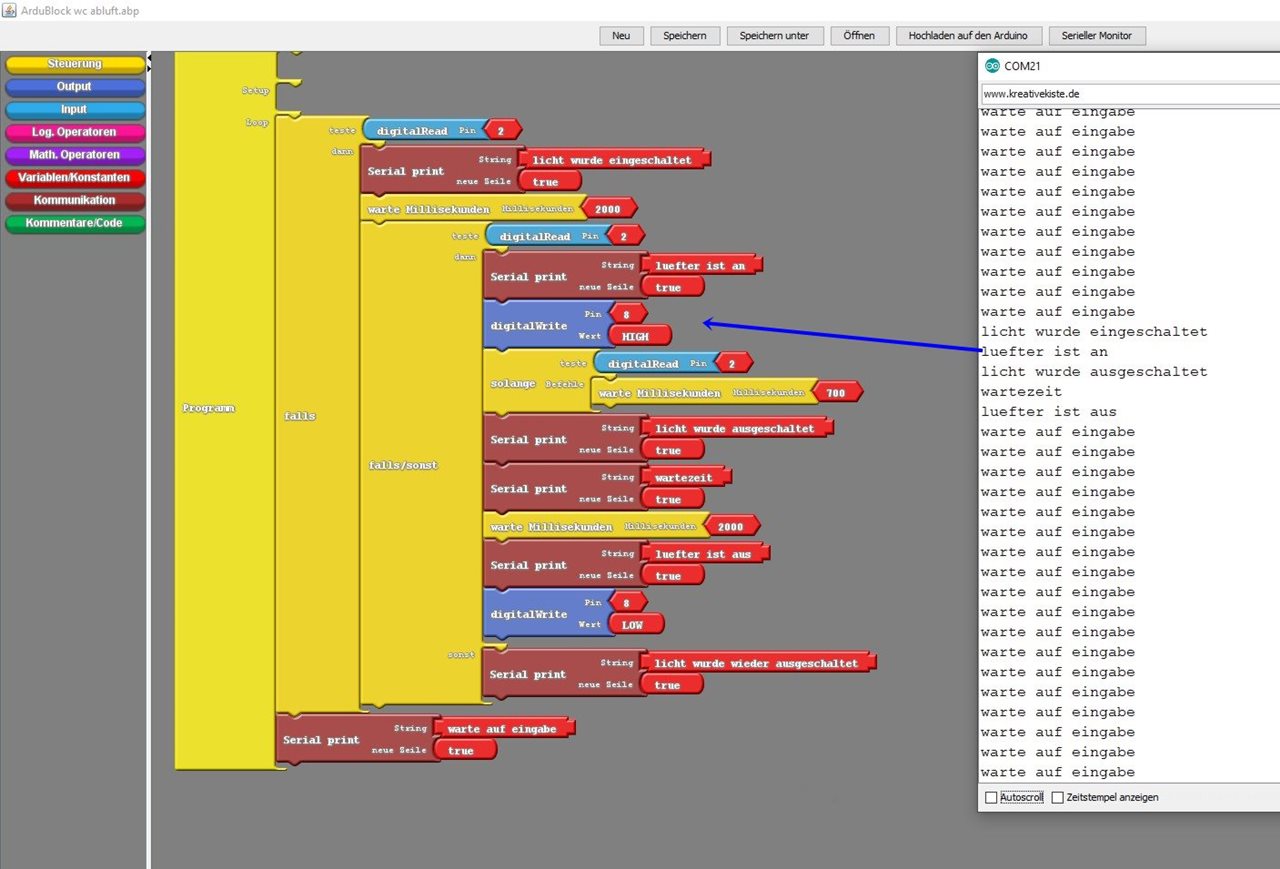
Task: Click the Java icon in ArduBlock title bar
Action: (x=9, y=9)
